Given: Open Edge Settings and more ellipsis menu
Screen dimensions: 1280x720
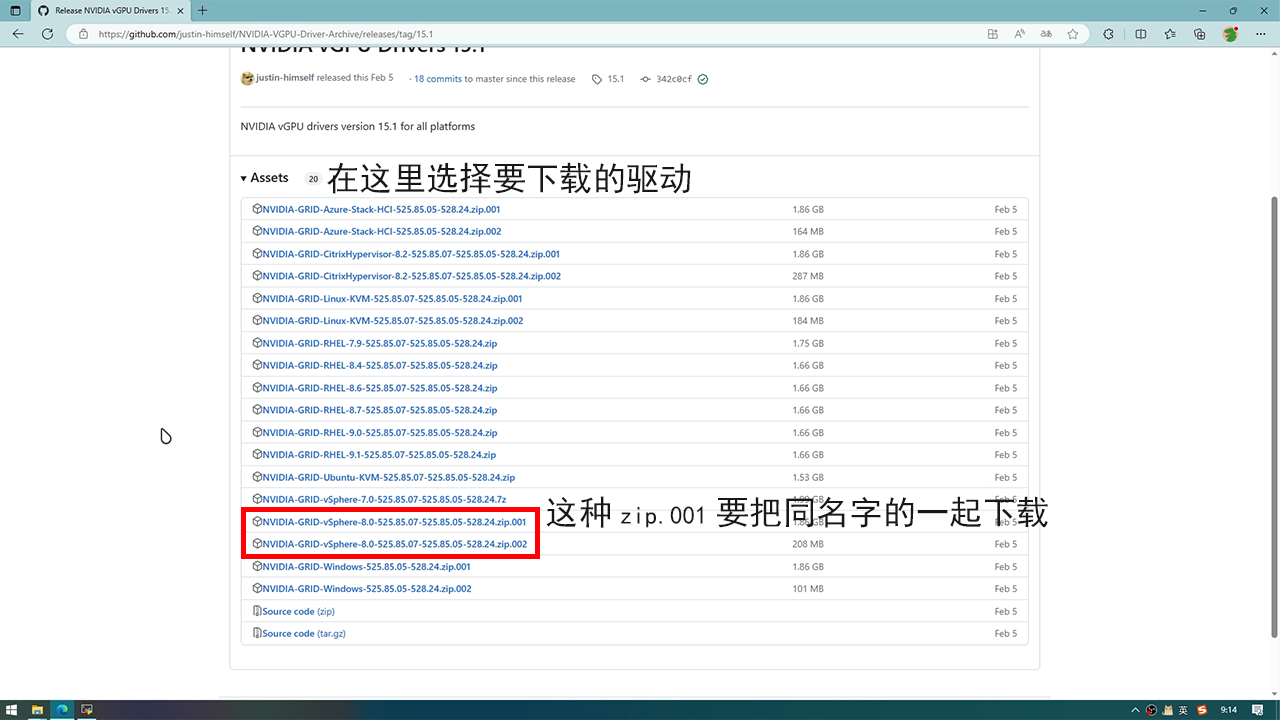Looking at the screenshot, I should pyautogui.click(x=1260, y=33).
